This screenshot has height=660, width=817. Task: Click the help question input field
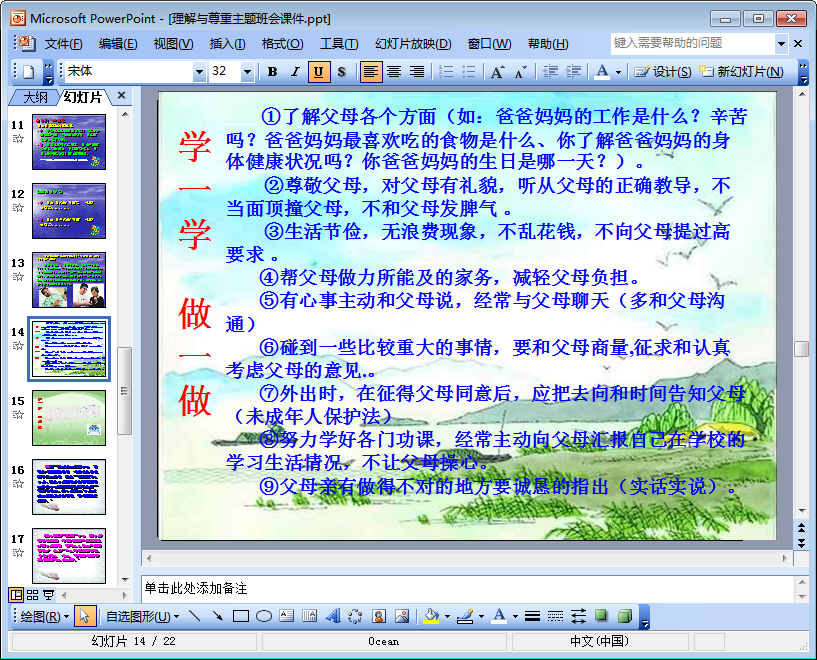(x=692, y=44)
